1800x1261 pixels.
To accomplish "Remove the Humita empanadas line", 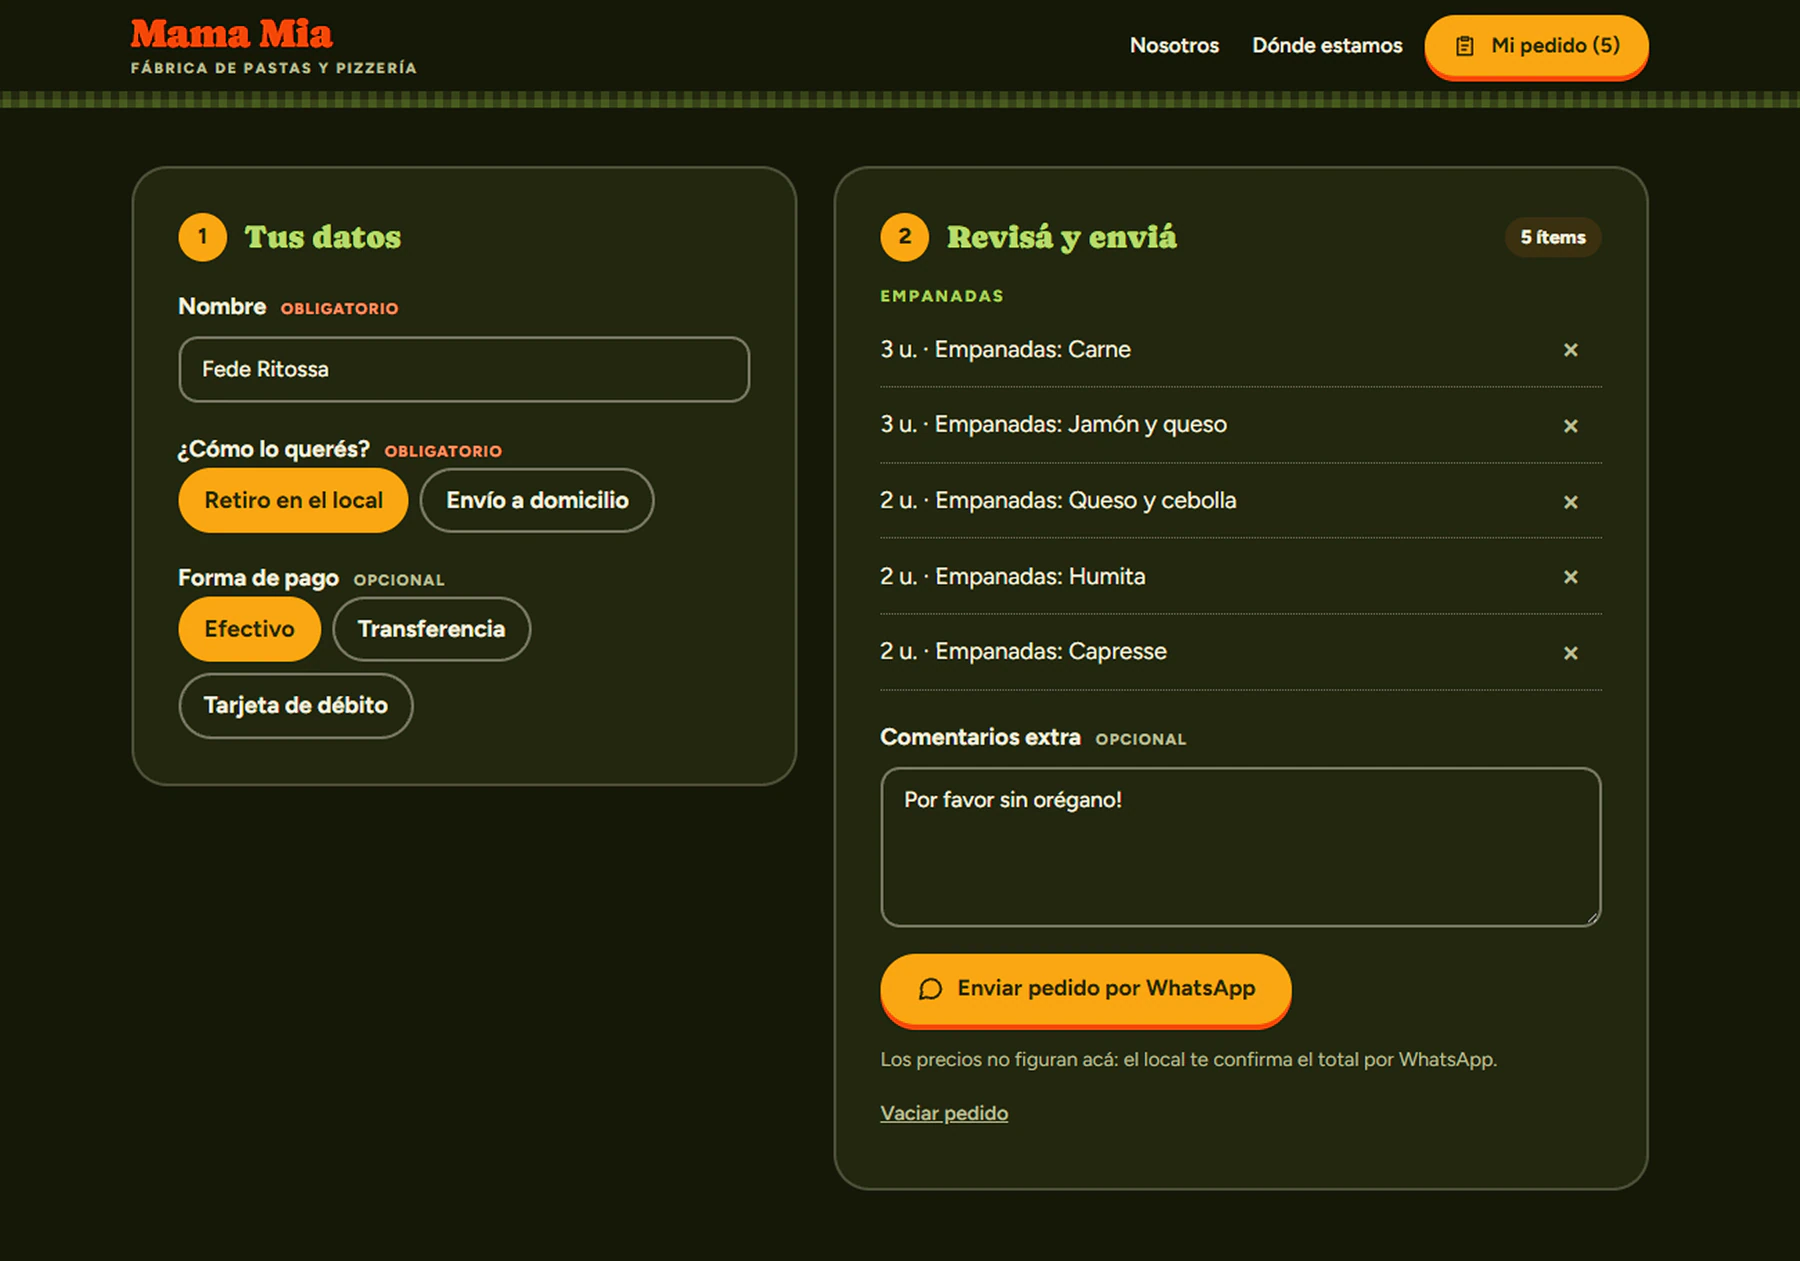I will coord(1570,577).
